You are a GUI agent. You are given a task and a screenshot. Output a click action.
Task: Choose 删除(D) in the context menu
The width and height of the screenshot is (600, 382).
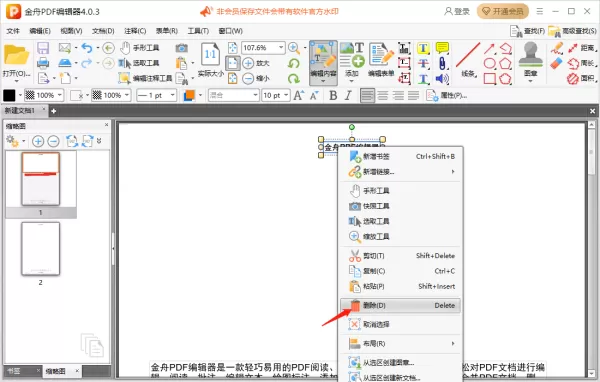pyautogui.click(x=400, y=305)
